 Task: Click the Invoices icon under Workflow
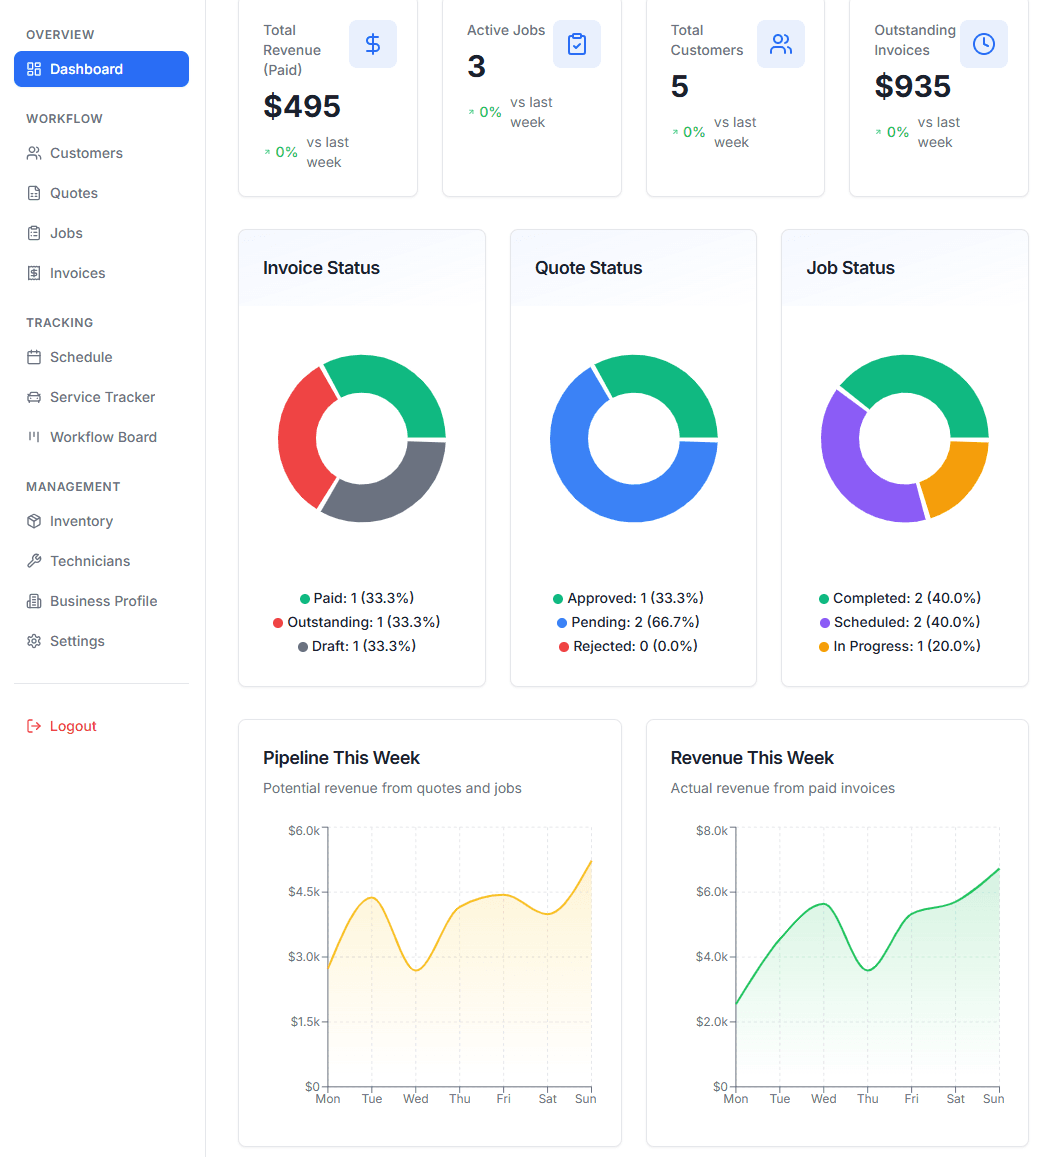click(35, 273)
